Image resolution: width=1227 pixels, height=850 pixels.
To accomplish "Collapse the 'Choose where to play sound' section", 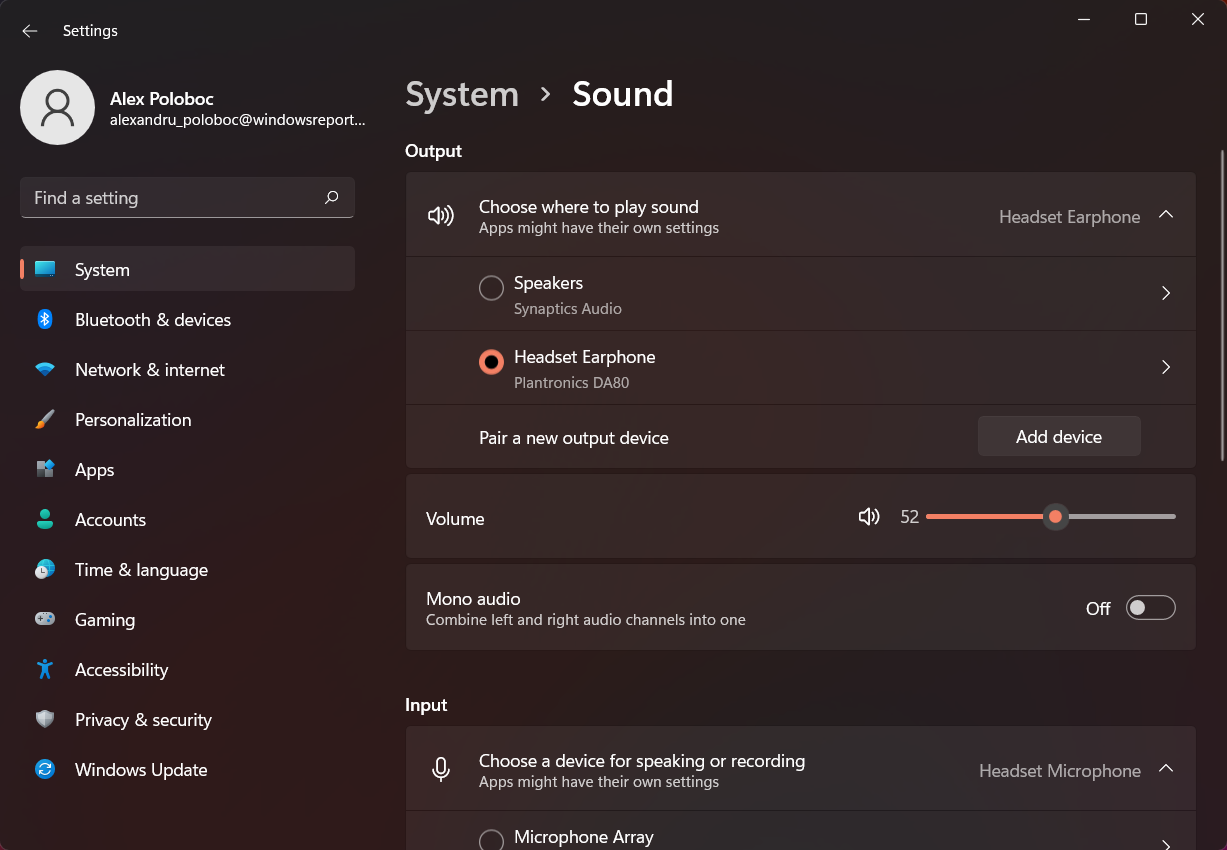I will (x=1165, y=214).
